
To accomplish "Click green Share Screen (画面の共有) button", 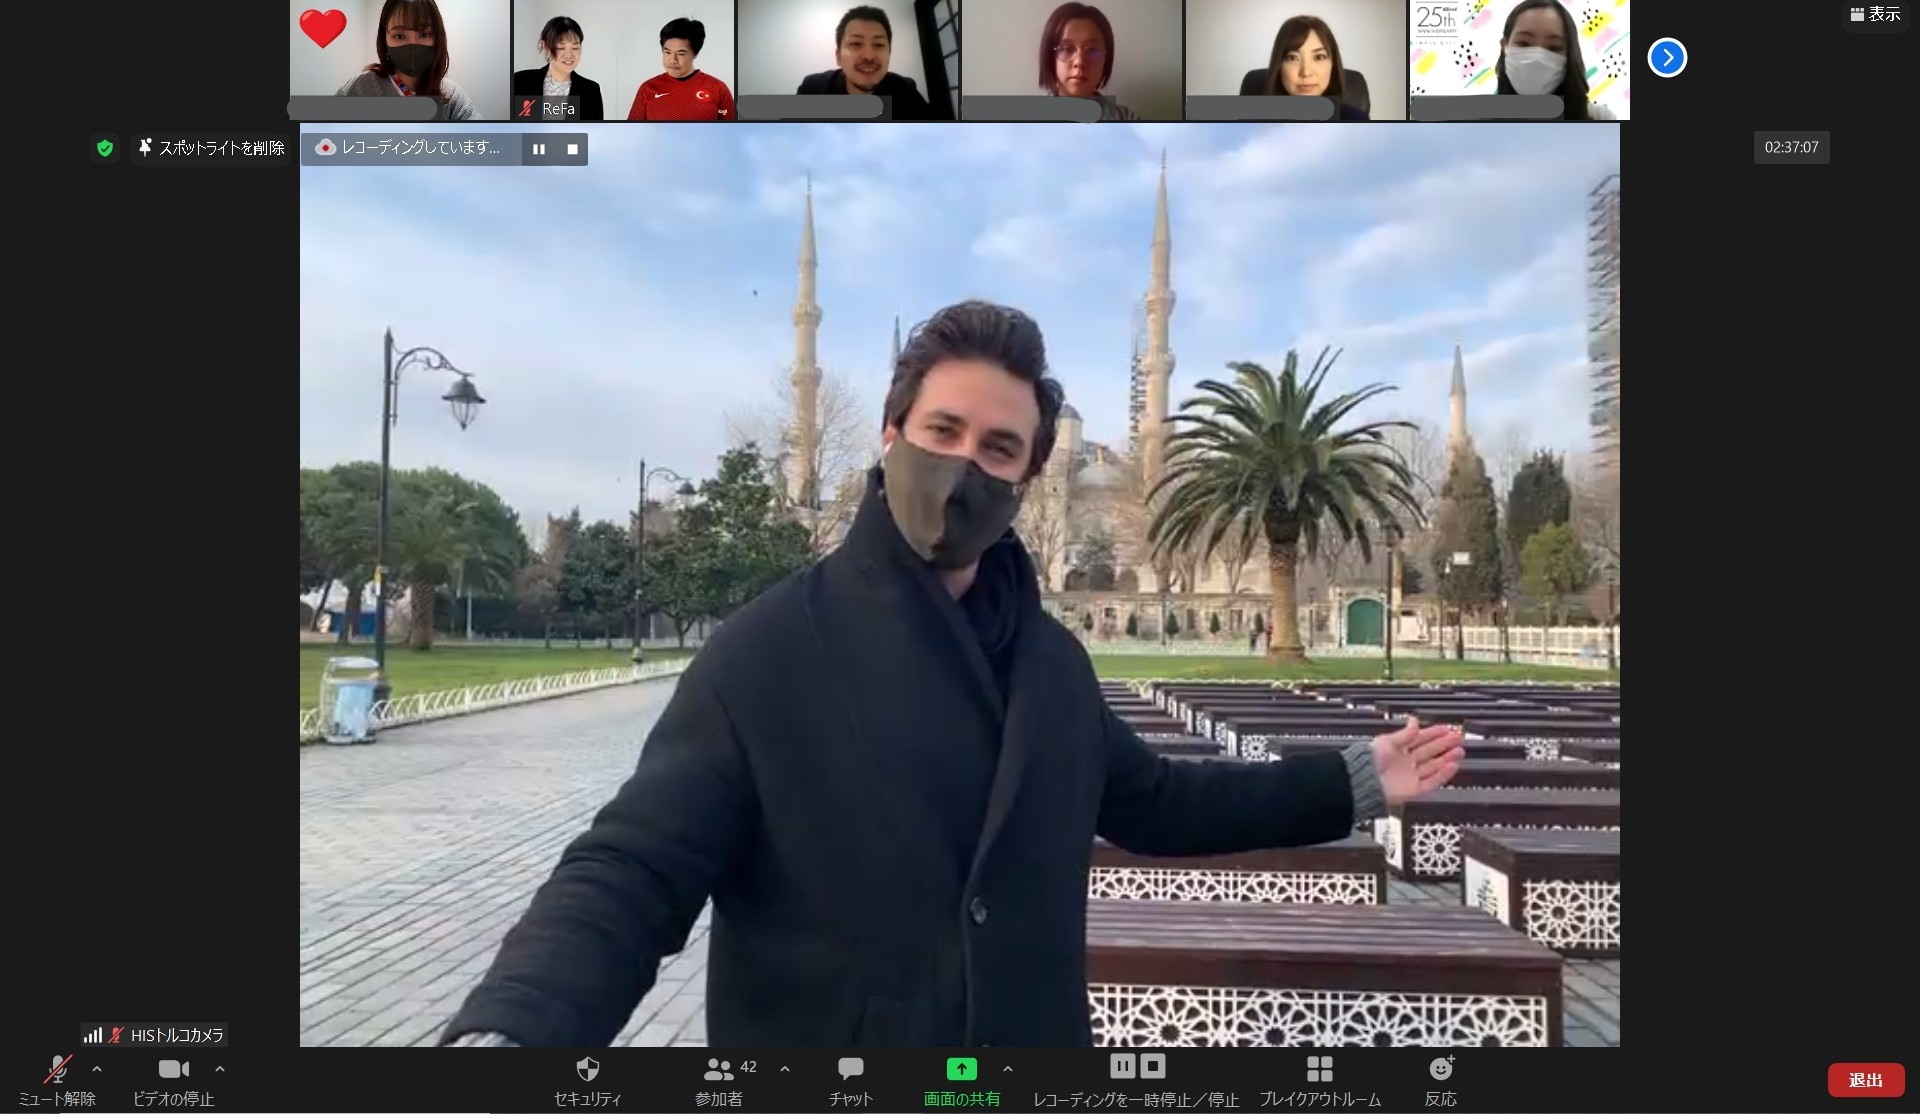I will [x=961, y=1080].
